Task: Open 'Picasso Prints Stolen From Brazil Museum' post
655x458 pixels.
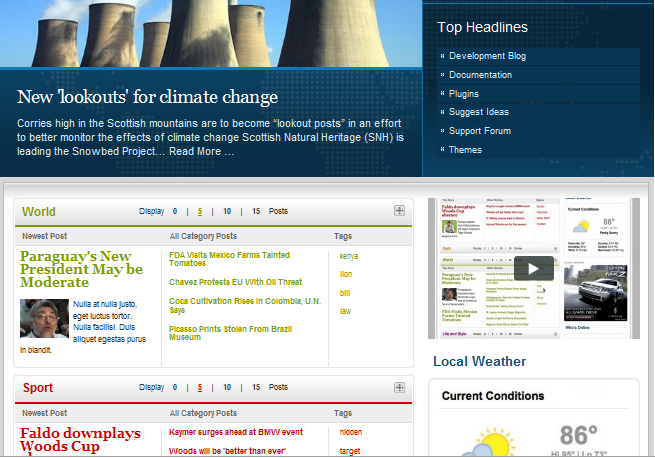Action: point(230,333)
